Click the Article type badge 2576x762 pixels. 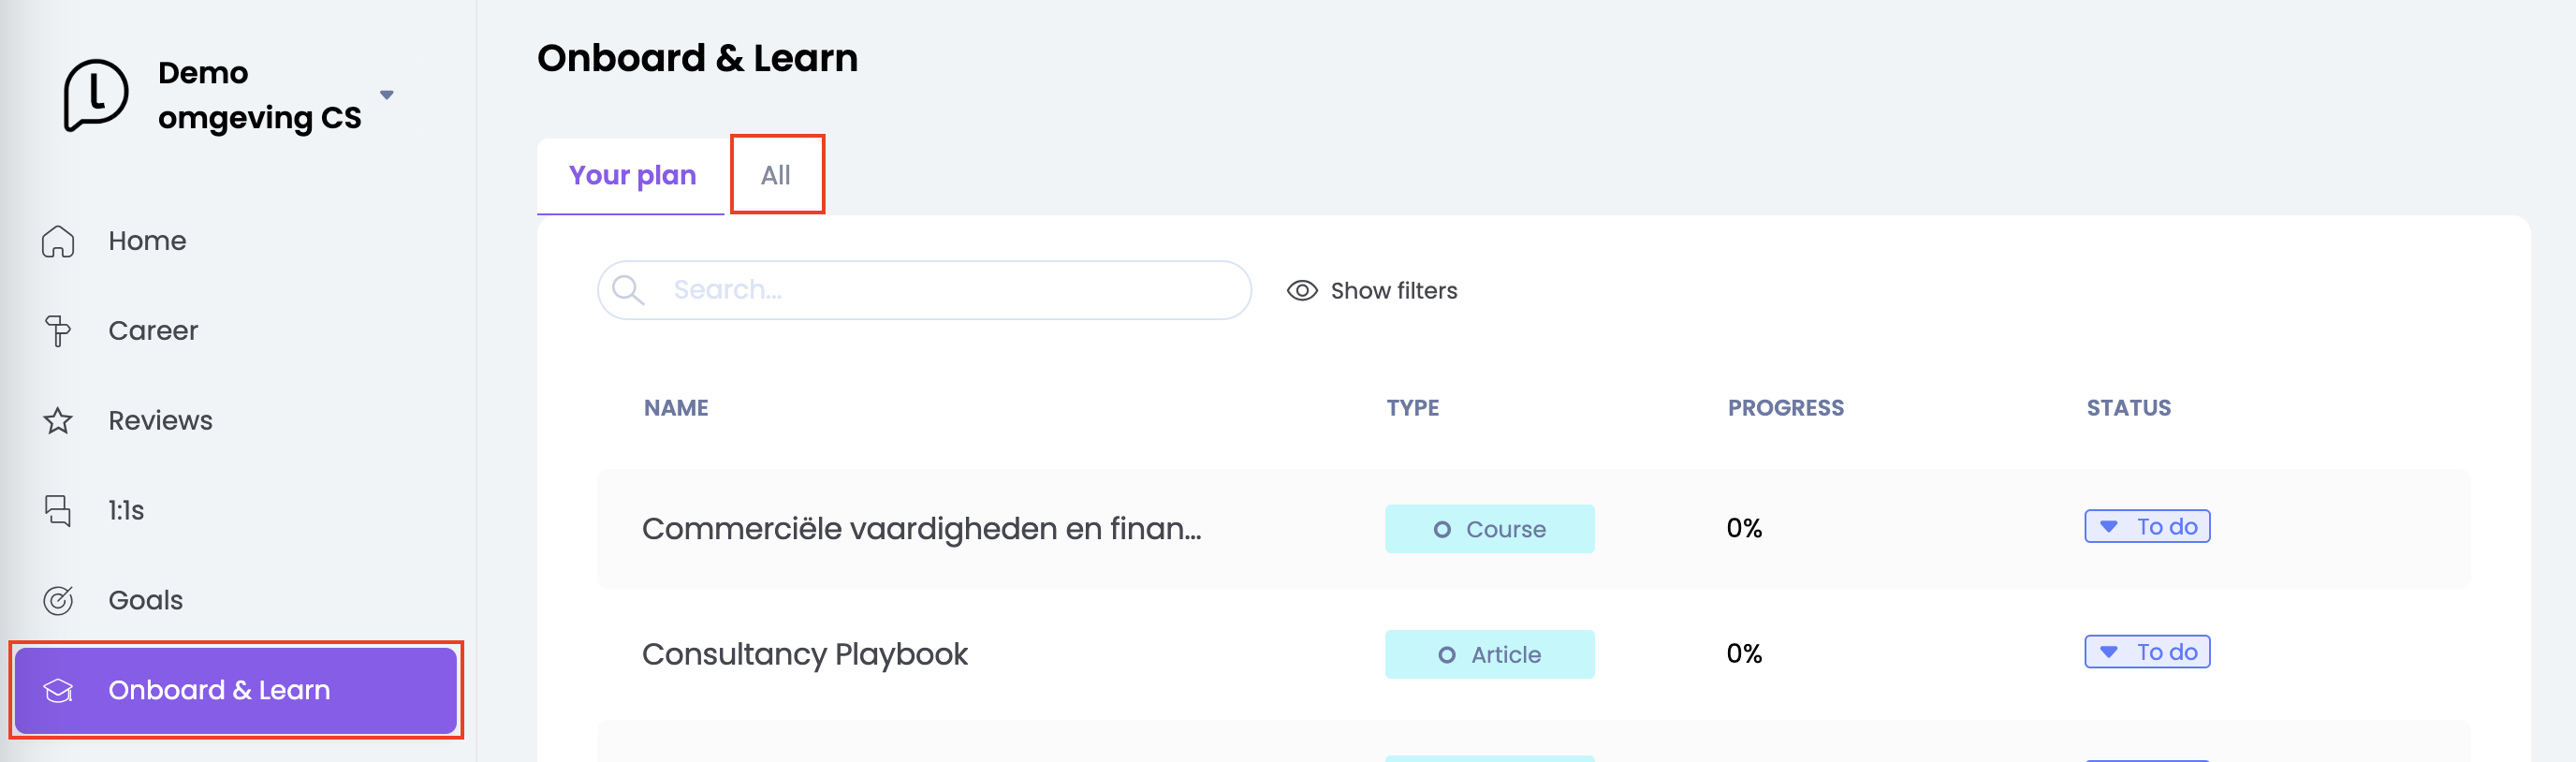[1488, 655]
